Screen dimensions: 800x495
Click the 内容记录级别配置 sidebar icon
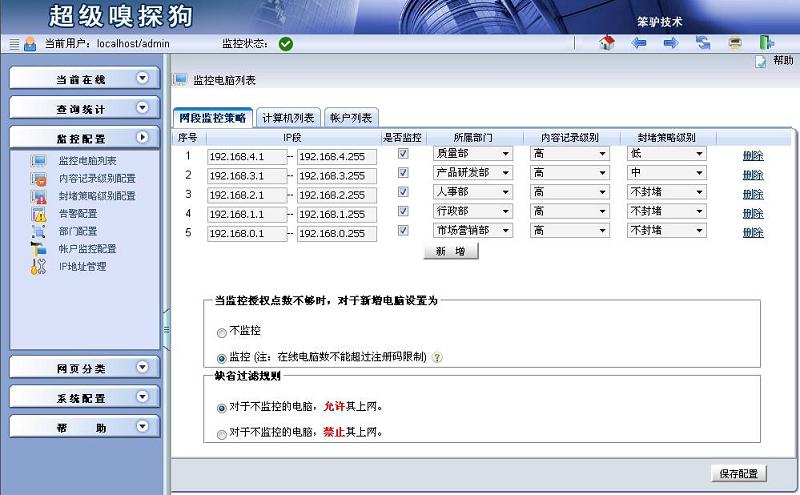click(39, 179)
